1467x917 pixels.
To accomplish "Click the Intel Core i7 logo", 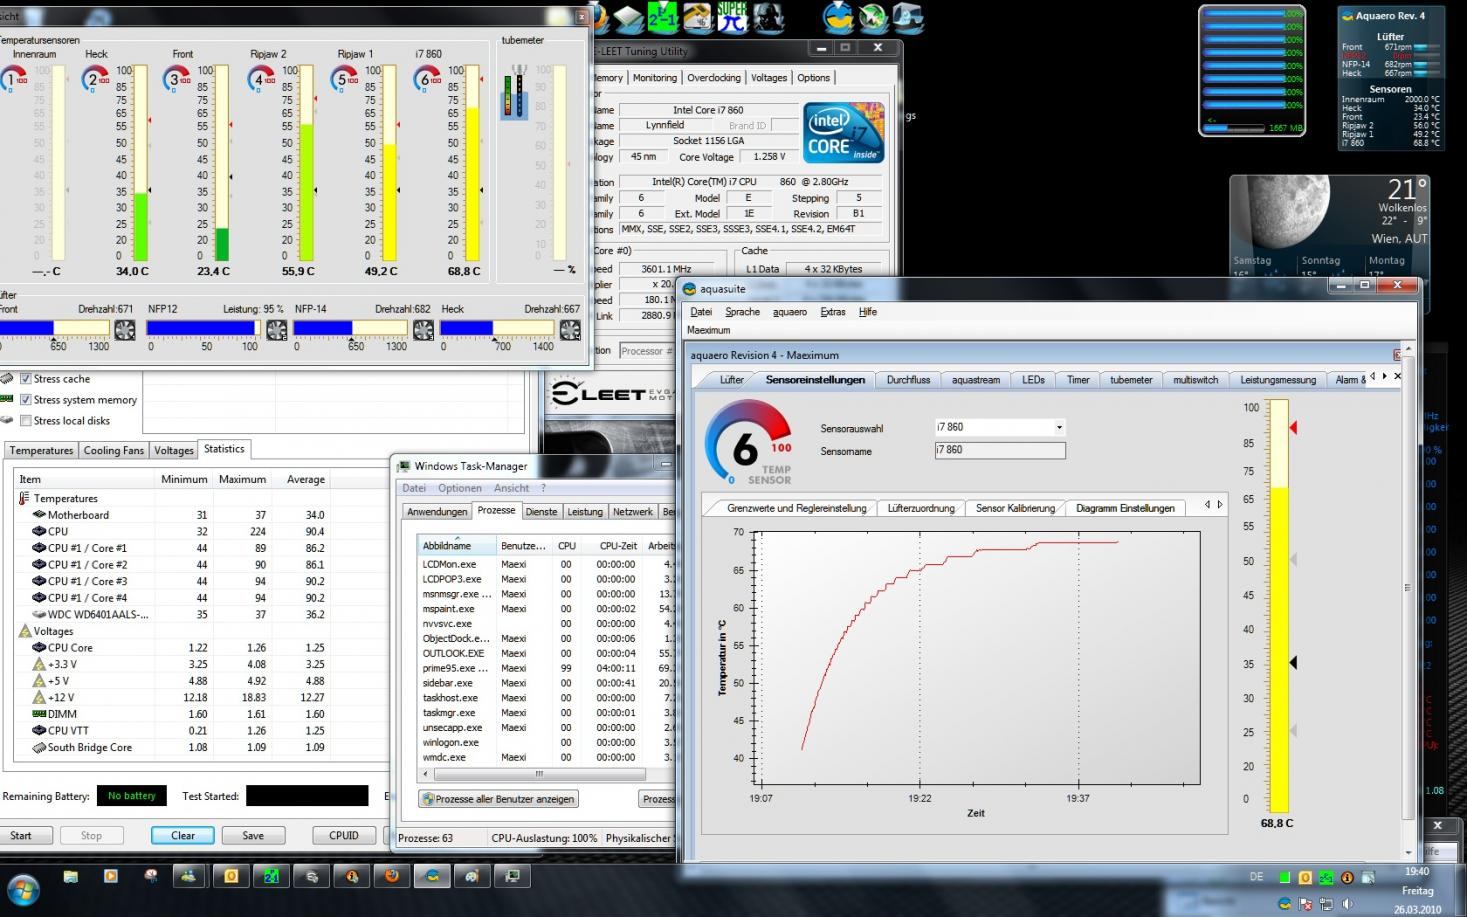I will tap(843, 133).
